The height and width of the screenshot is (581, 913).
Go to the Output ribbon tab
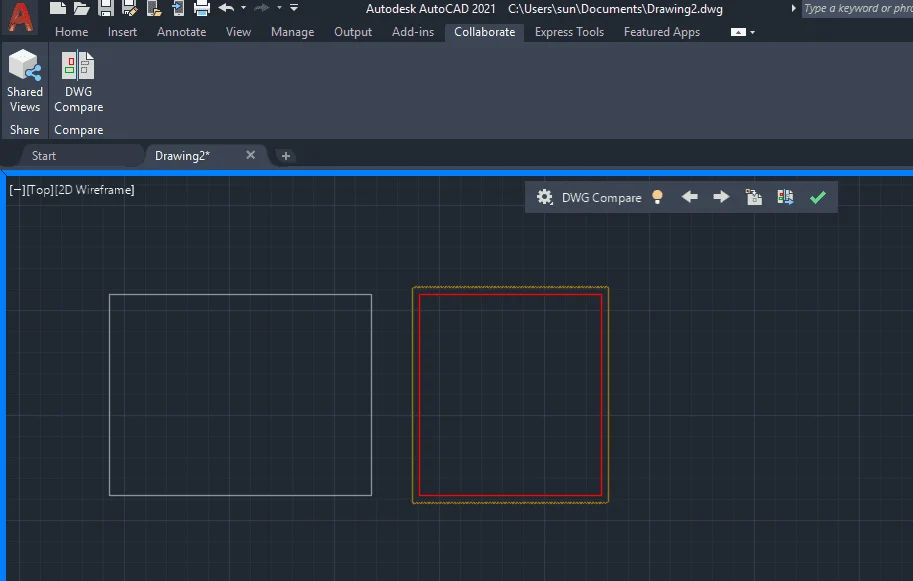353,32
